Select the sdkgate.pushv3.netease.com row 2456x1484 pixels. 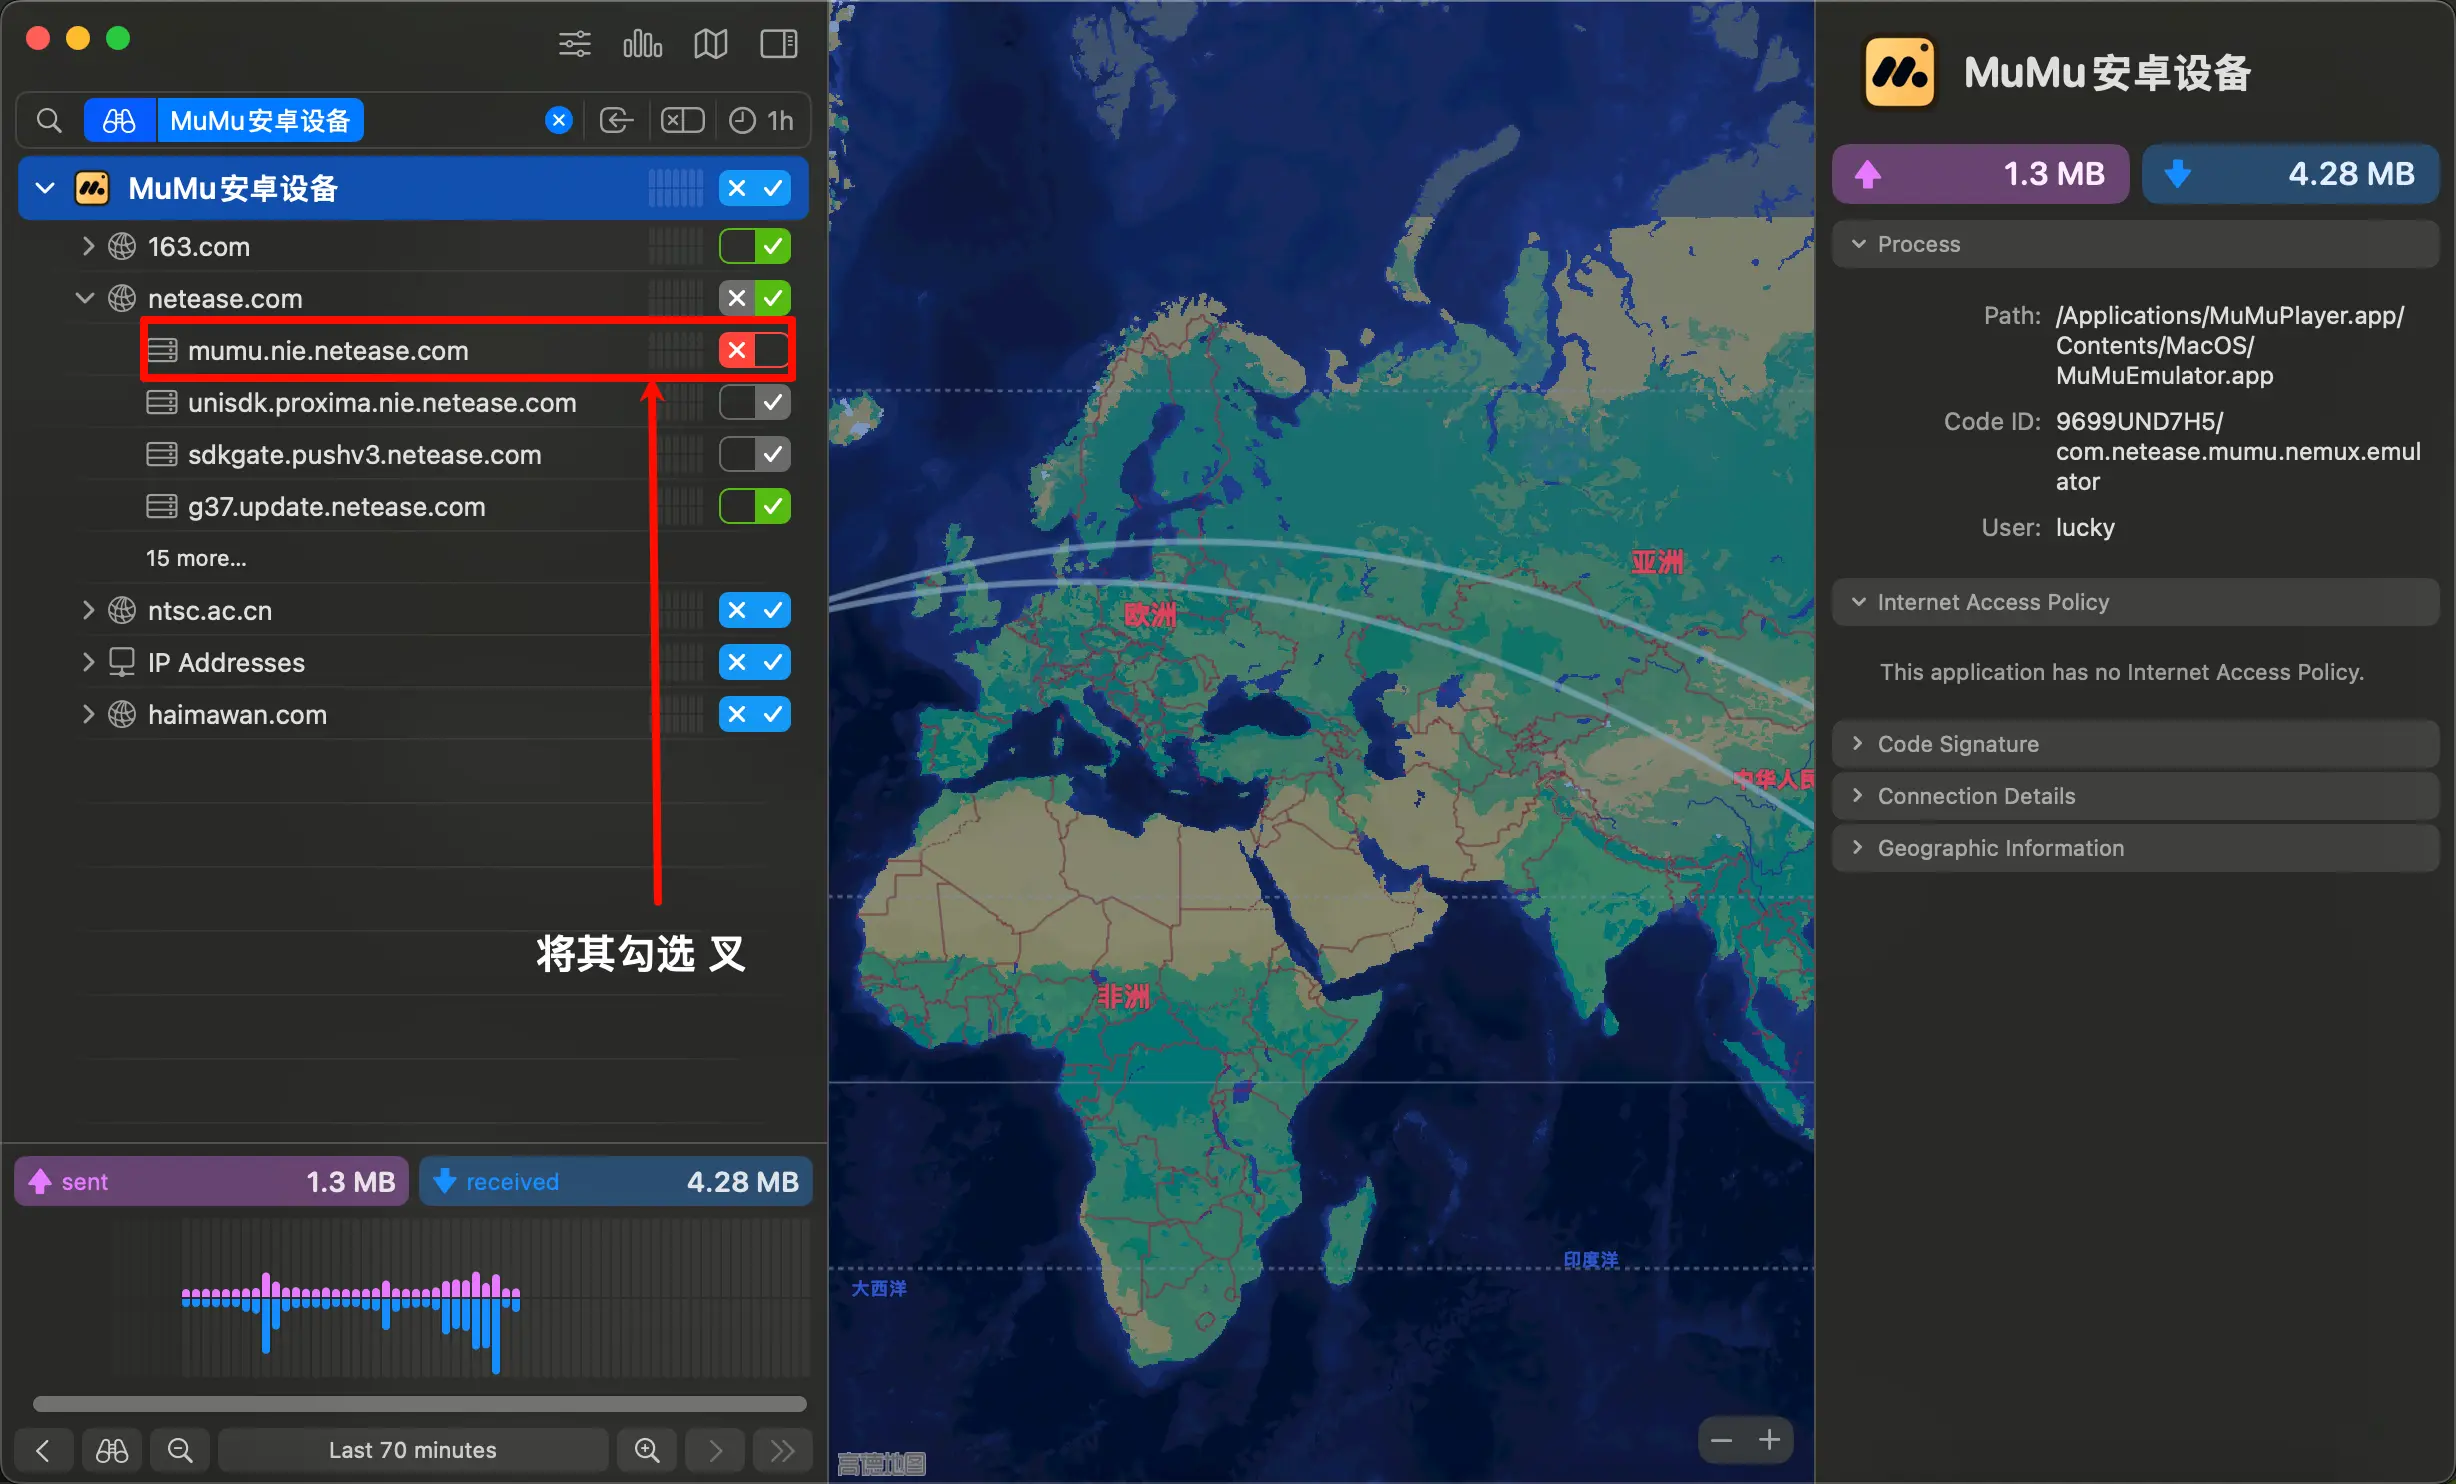click(x=413, y=454)
